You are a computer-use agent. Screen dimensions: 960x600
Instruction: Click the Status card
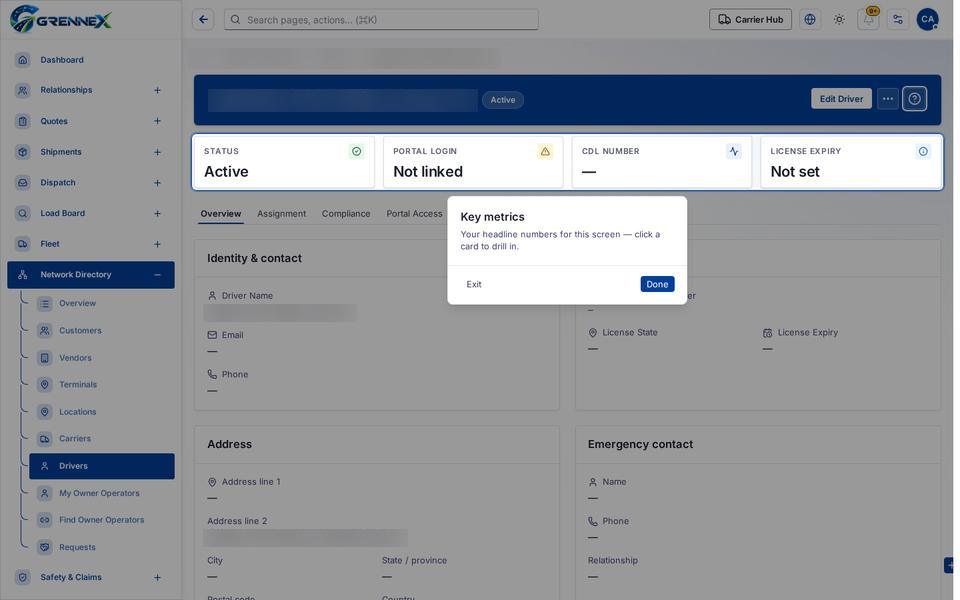(x=284, y=162)
